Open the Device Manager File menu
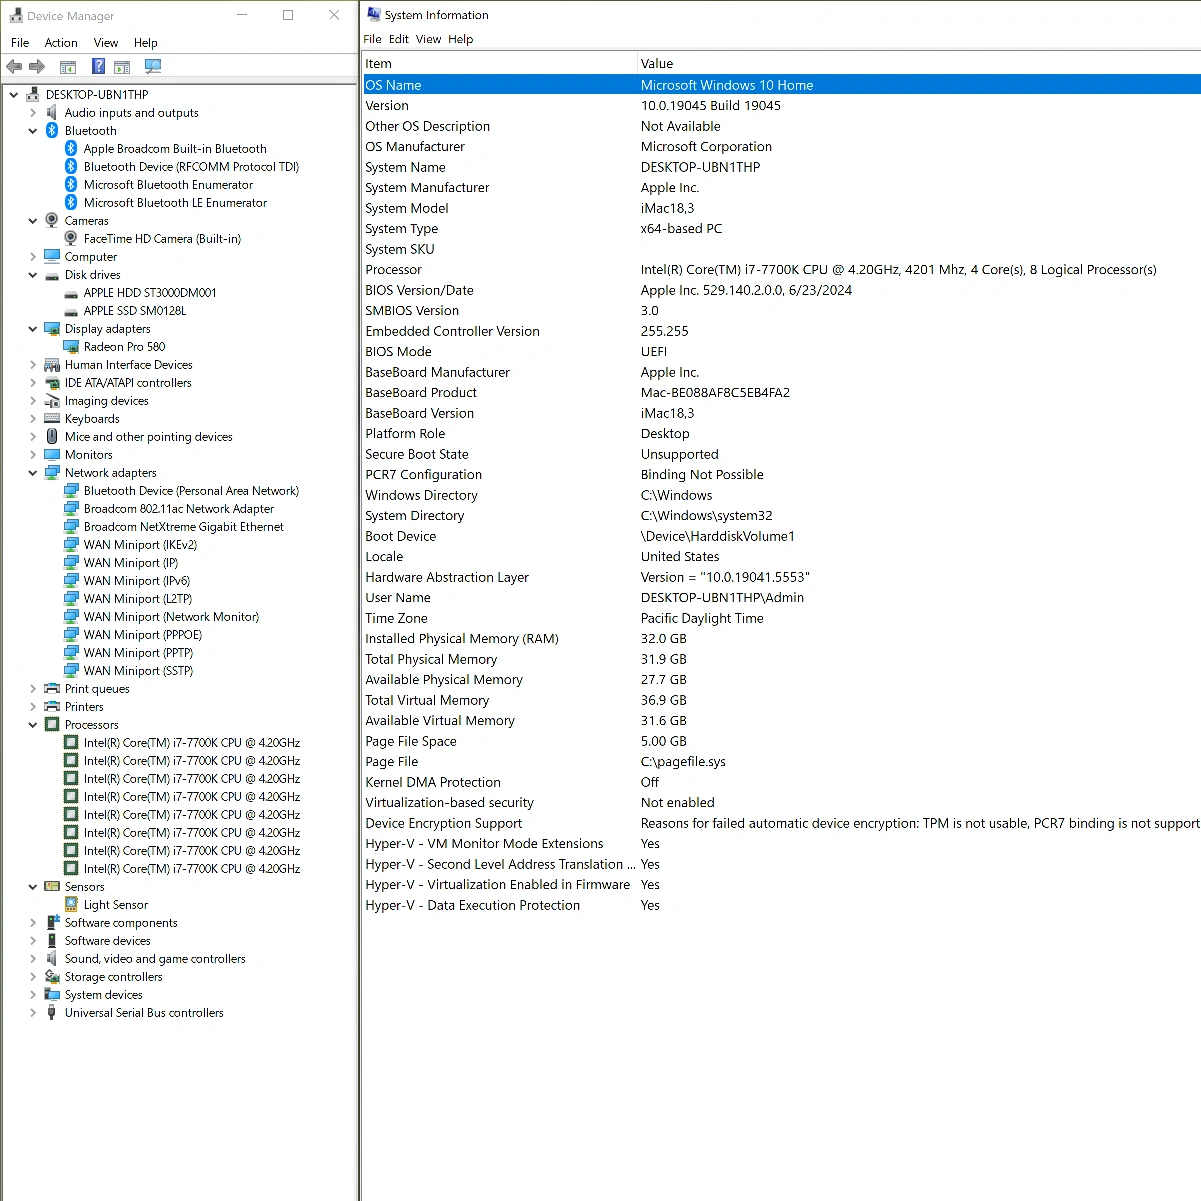Viewport: 1201px width, 1201px height. (x=20, y=43)
